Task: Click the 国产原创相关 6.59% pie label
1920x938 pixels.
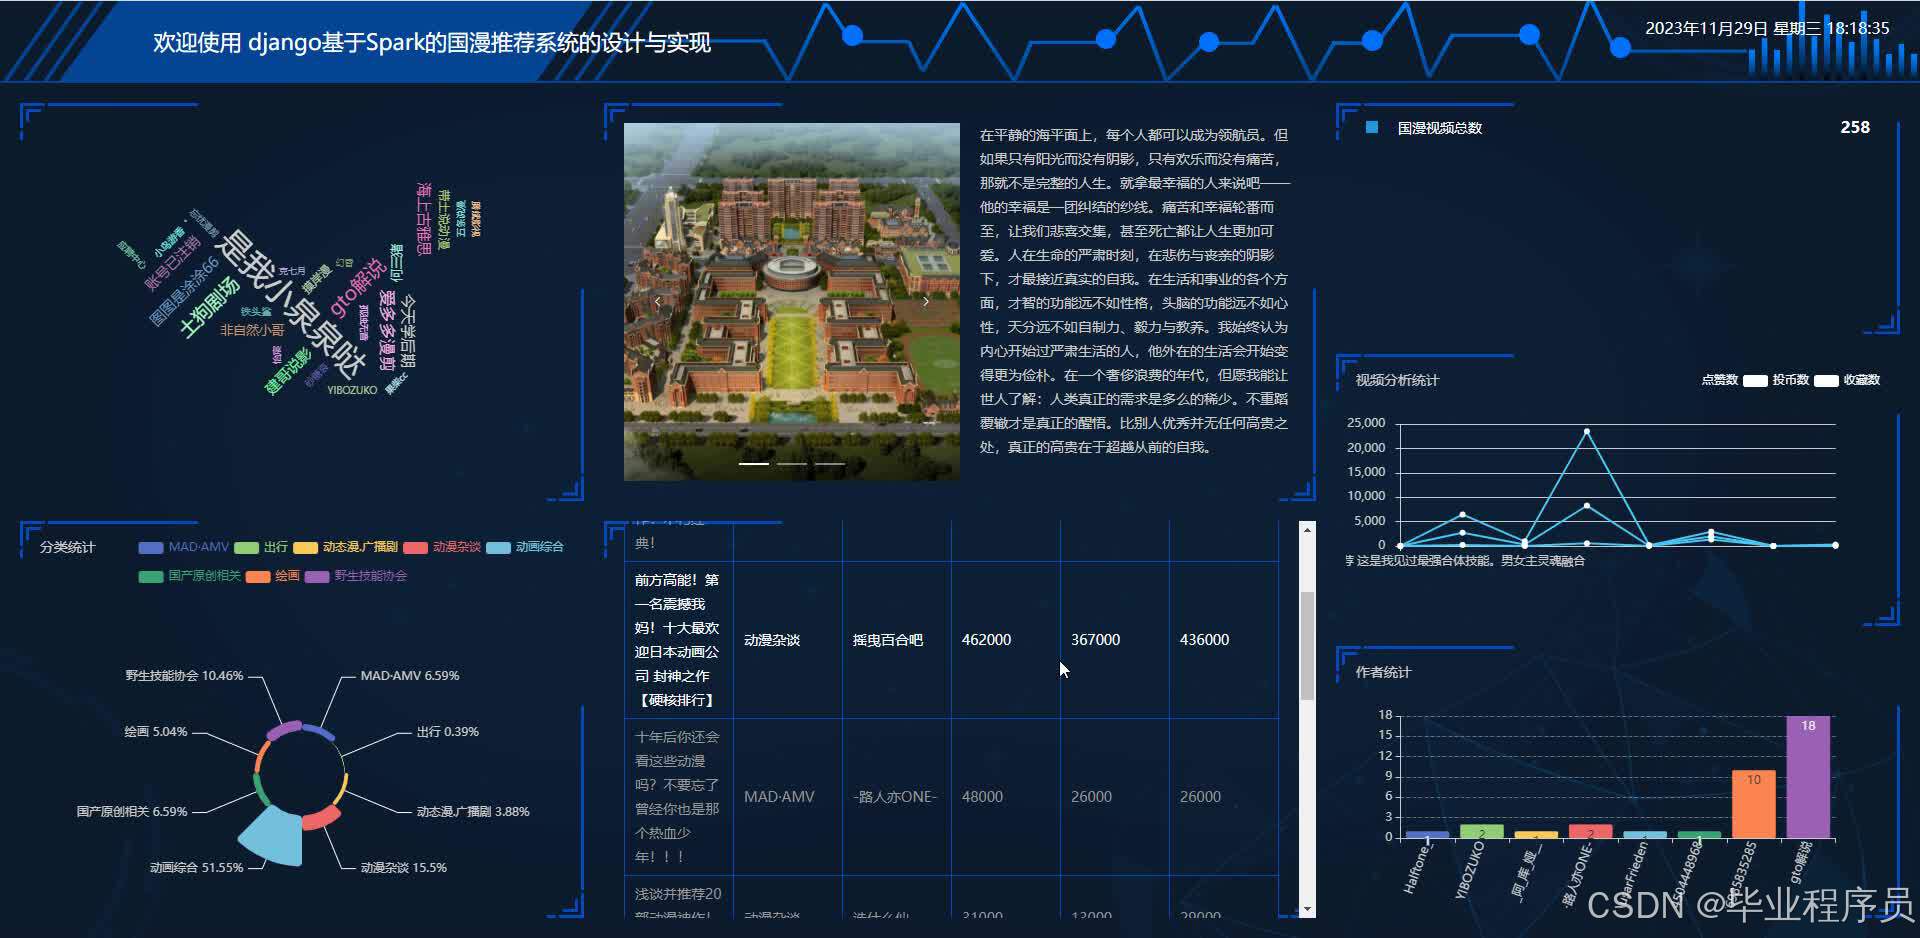Action: 132,812
